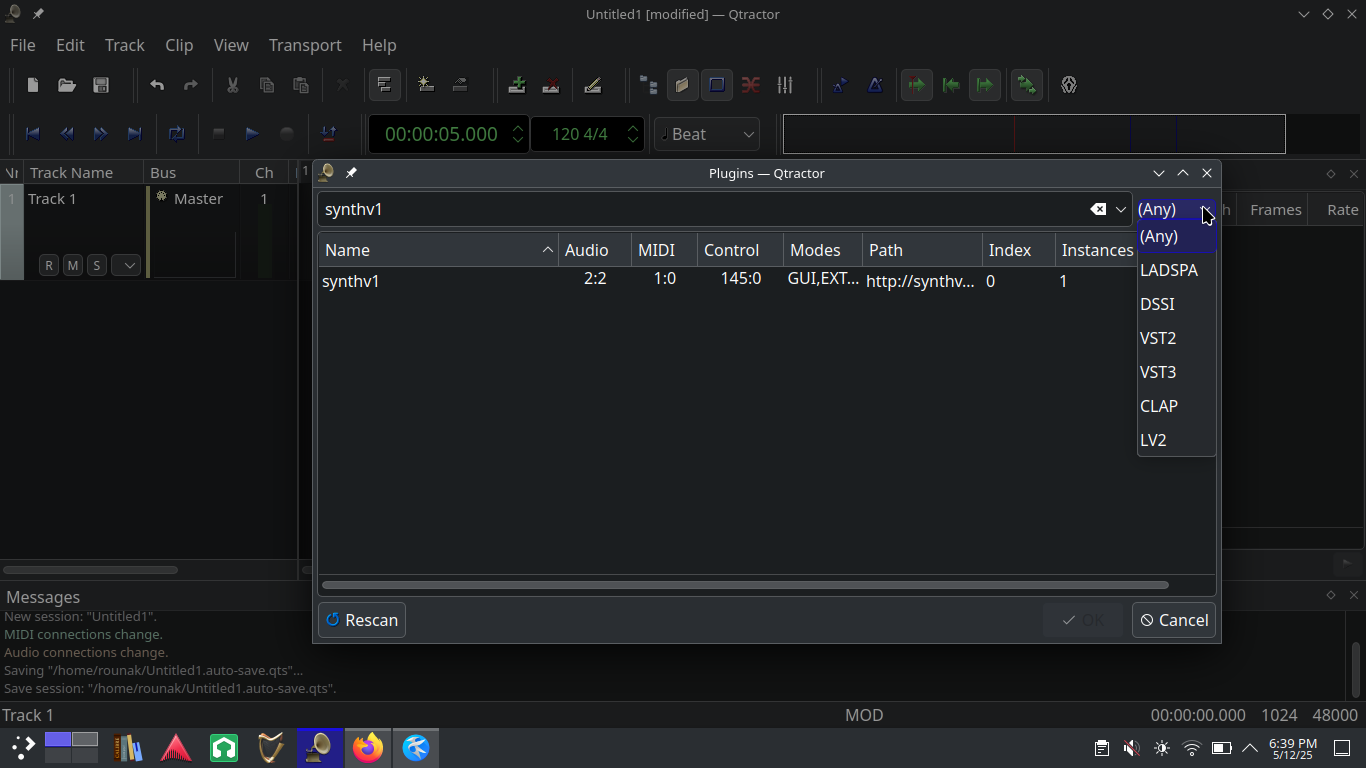Open the Edit menu
The height and width of the screenshot is (768, 1366).
click(x=70, y=45)
